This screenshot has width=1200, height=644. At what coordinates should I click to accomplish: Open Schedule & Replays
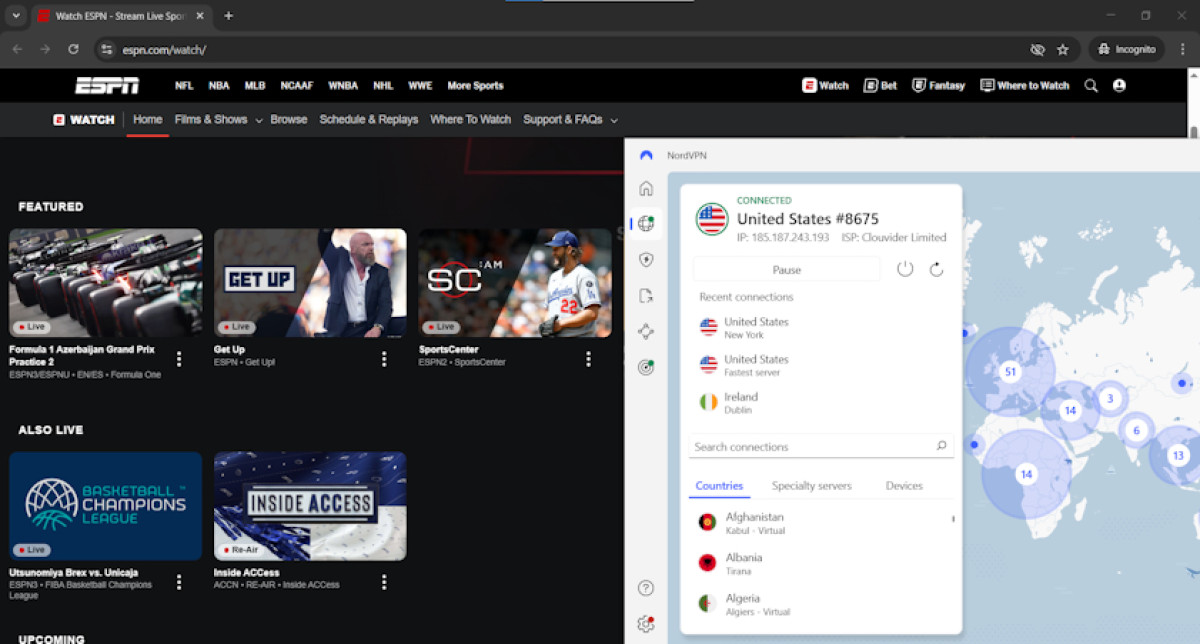[x=369, y=119]
